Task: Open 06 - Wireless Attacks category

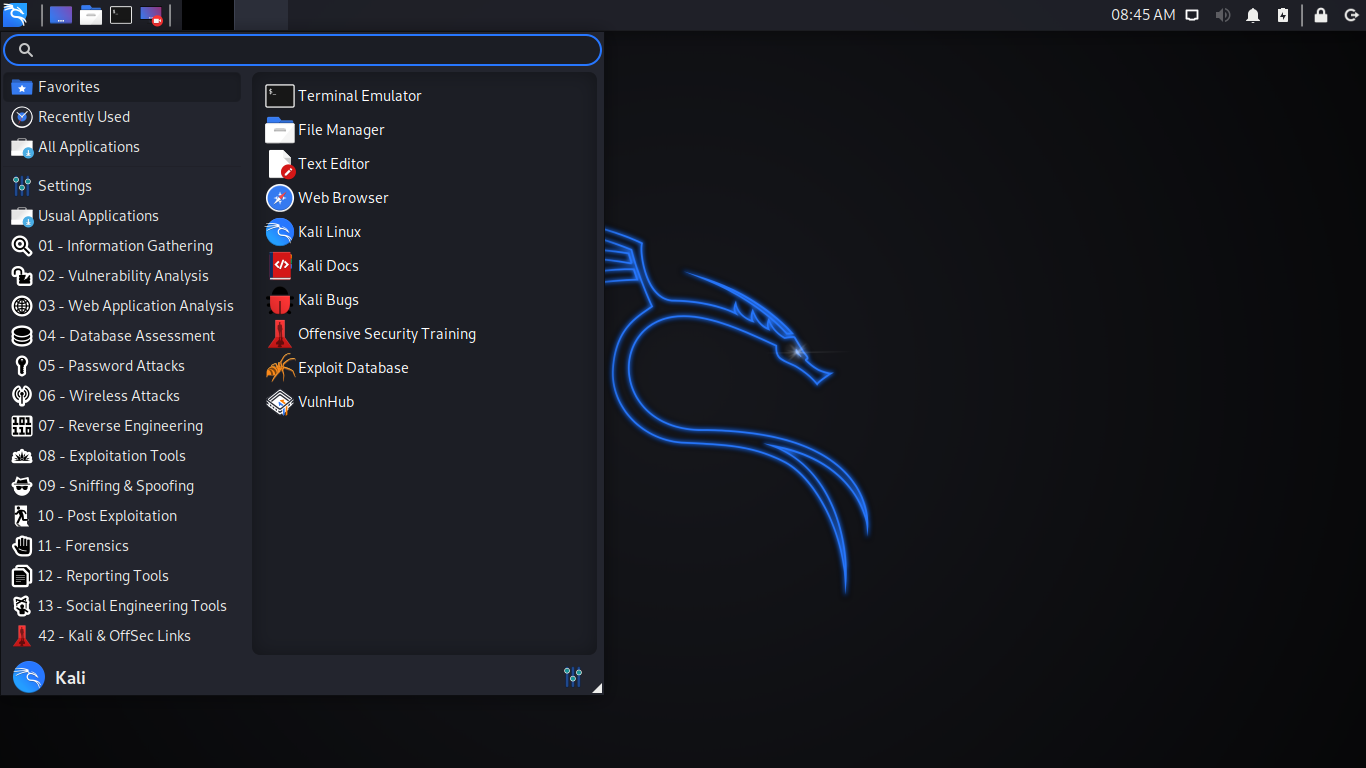Action: click(122, 396)
